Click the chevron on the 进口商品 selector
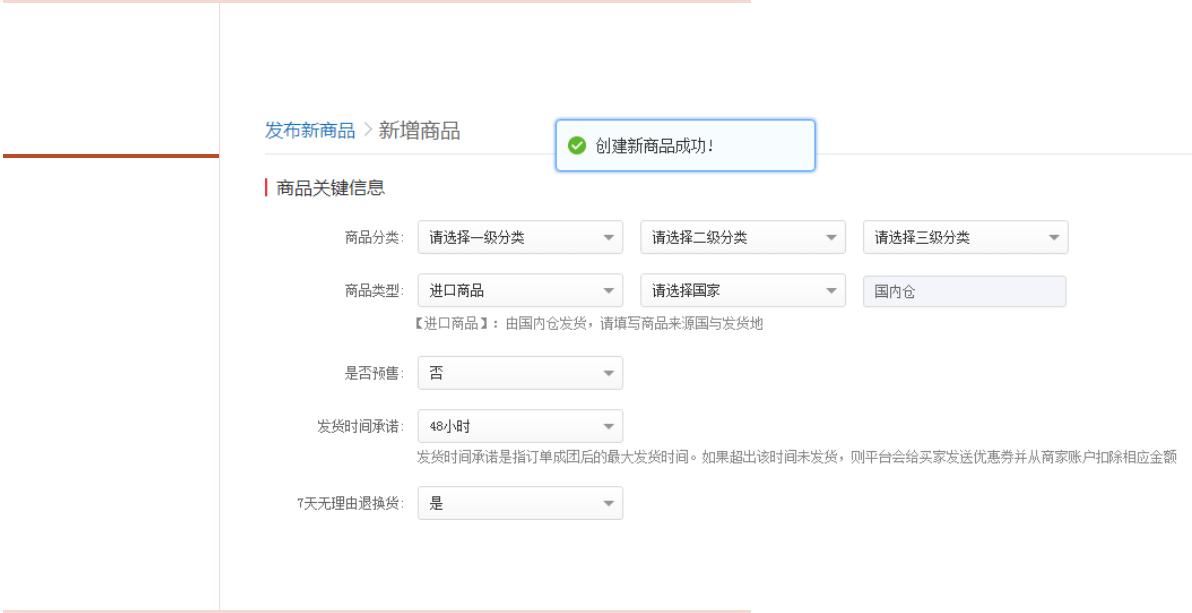The width and height of the screenshot is (1192, 613). [x=610, y=291]
